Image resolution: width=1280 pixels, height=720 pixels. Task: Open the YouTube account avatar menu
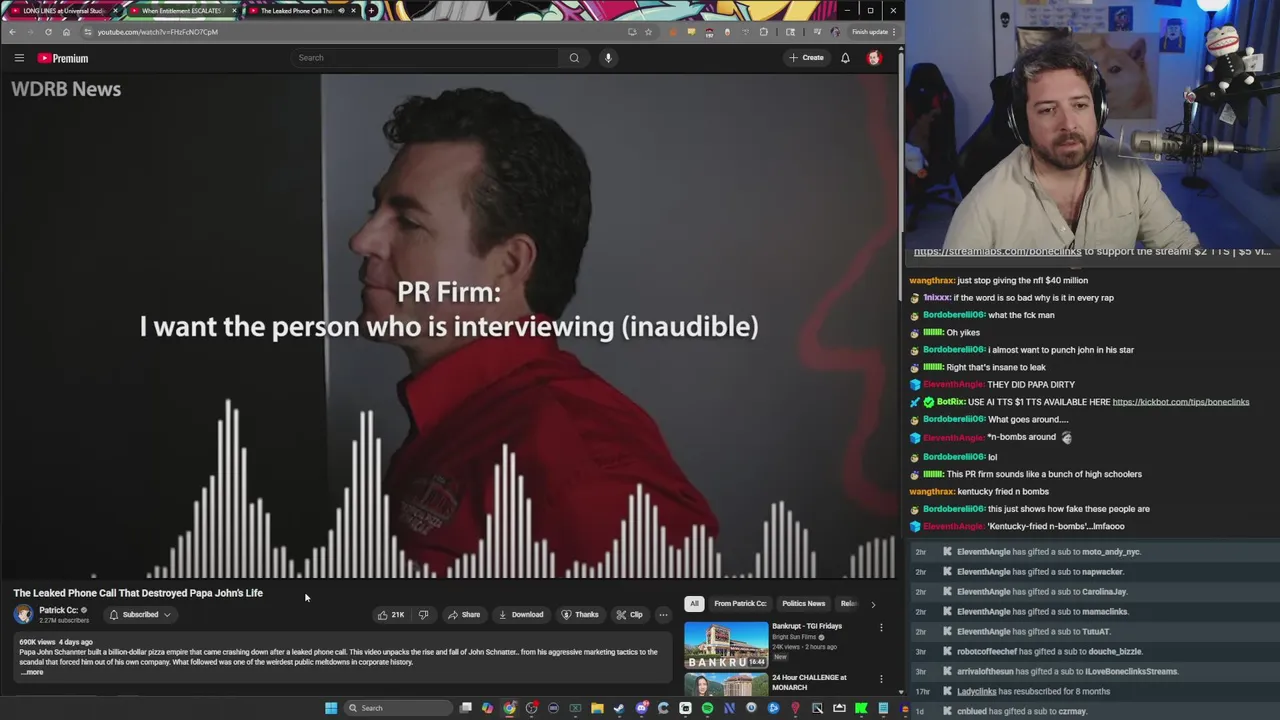point(874,58)
